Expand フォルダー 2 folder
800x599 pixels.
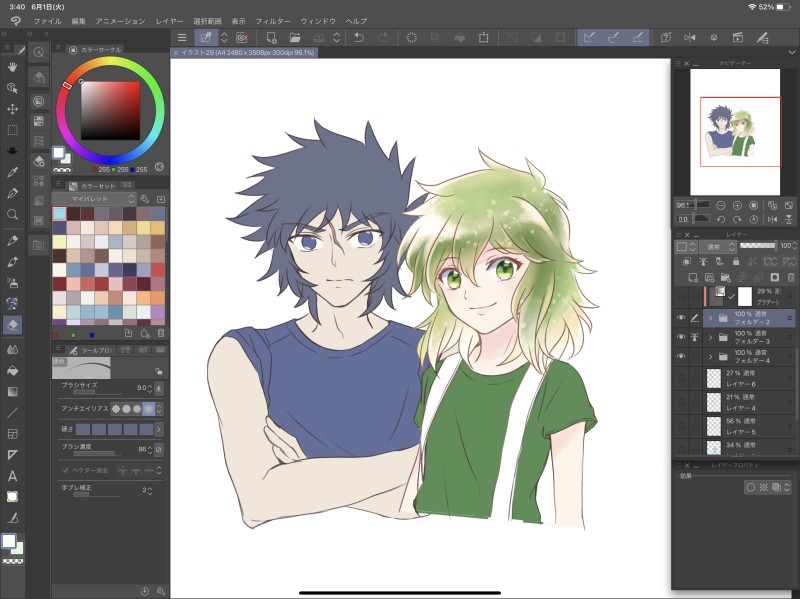tap(710, 318)
